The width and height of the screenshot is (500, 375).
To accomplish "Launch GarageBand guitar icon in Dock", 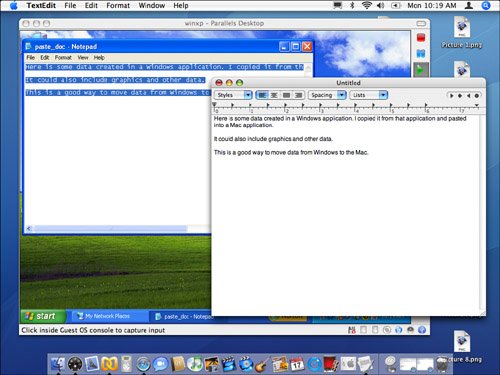I will coord(263,364).
